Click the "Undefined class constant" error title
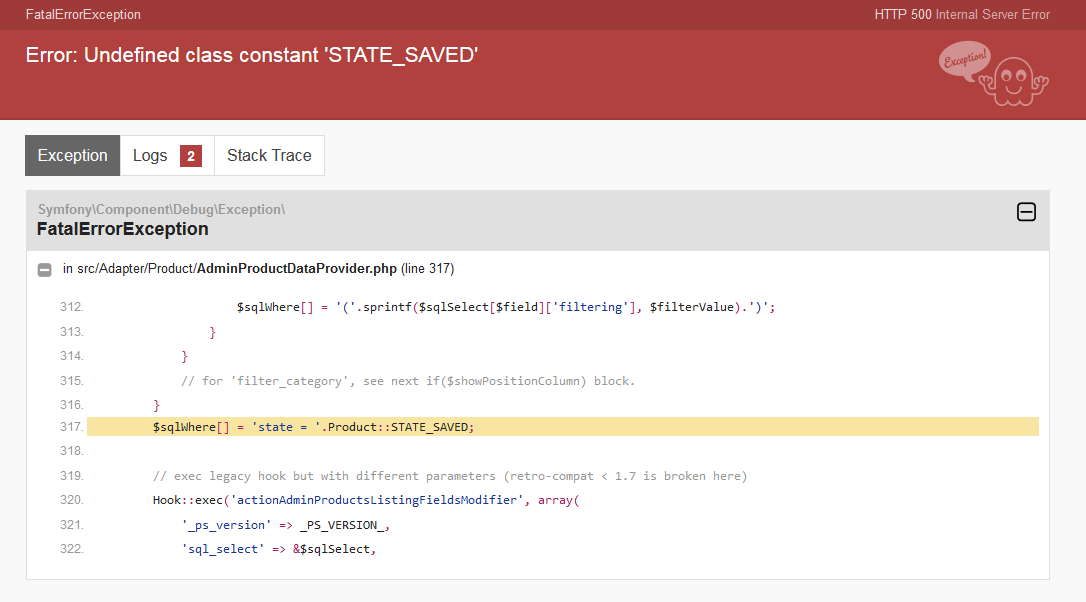Viewport: 1086px width, 602px height. tap(252, 55)
